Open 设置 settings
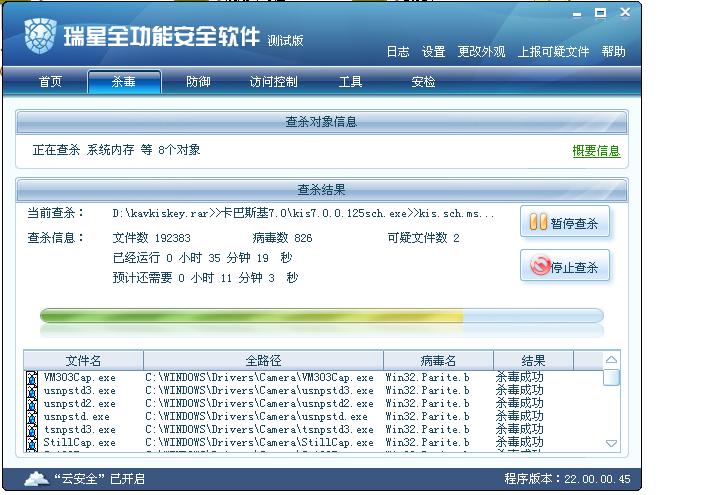Viewport: 720px width, 495px height. point(433,51)
